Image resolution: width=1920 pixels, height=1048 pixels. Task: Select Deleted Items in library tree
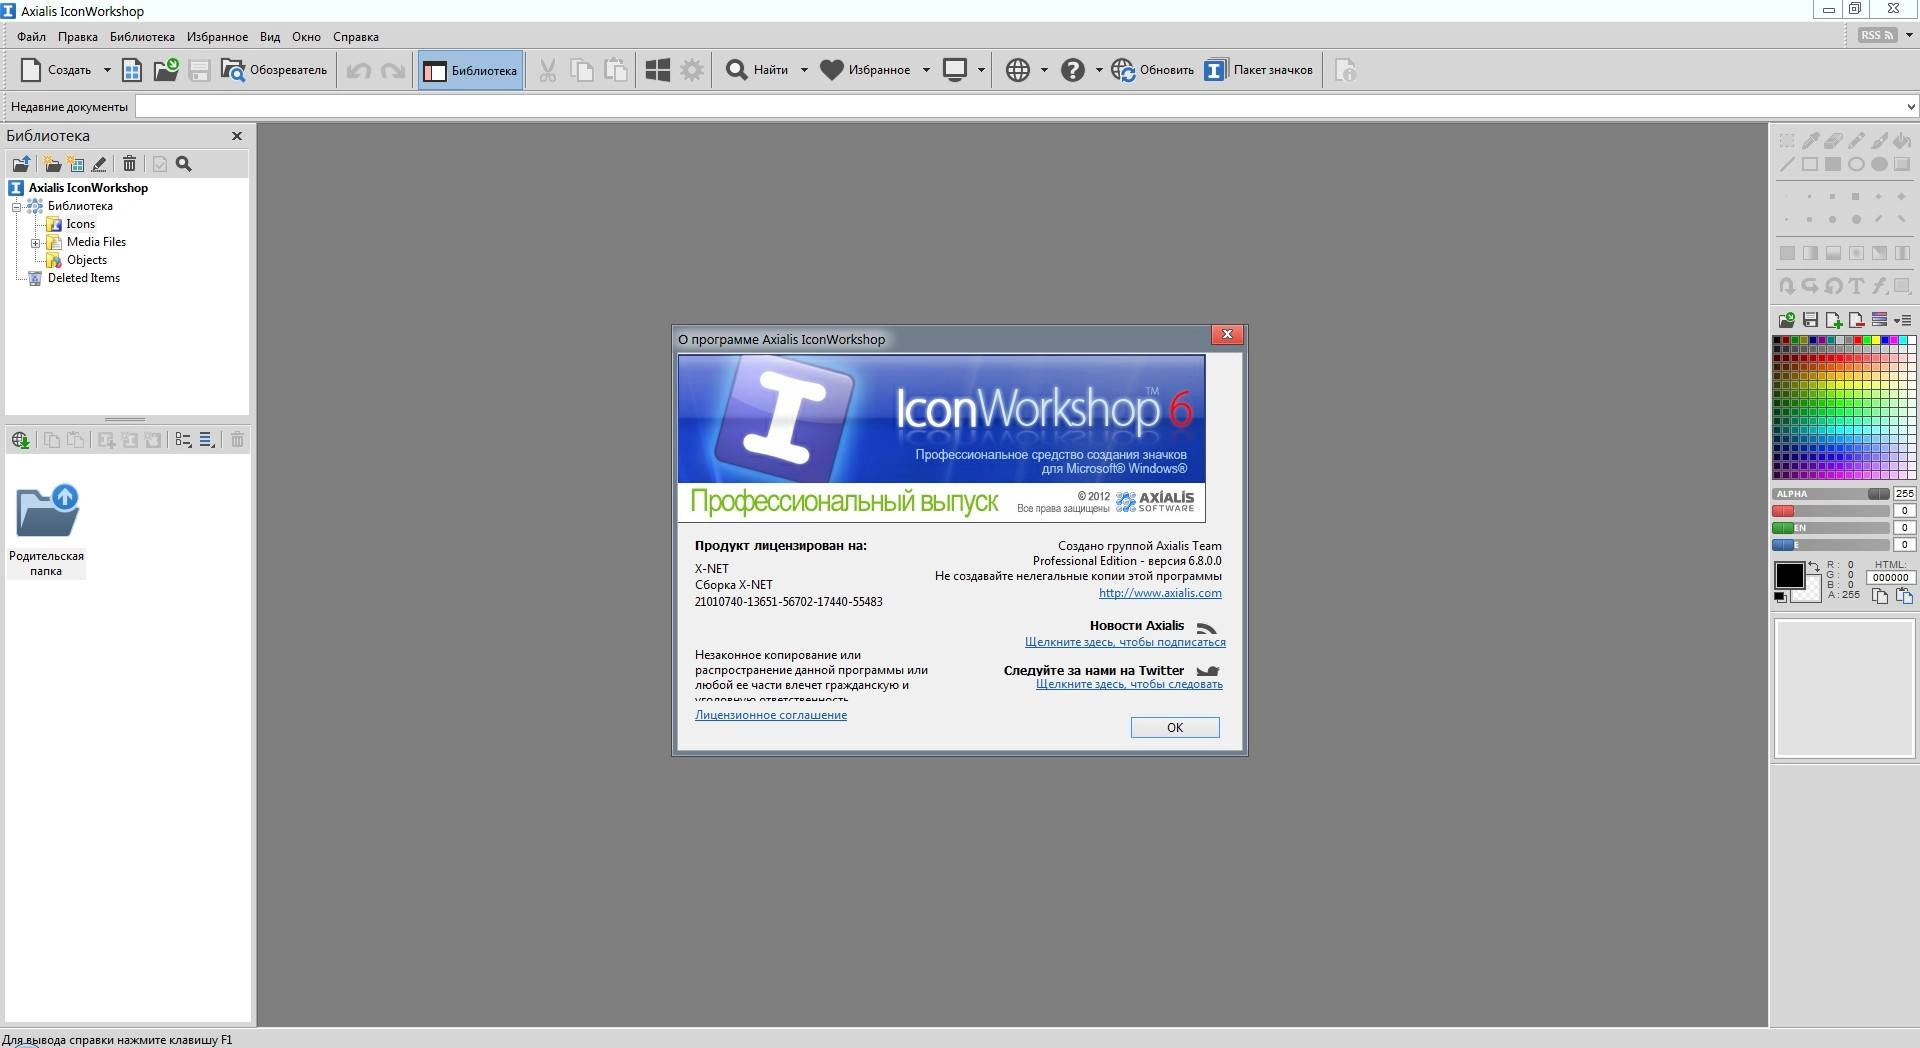(x=83, y=278)
